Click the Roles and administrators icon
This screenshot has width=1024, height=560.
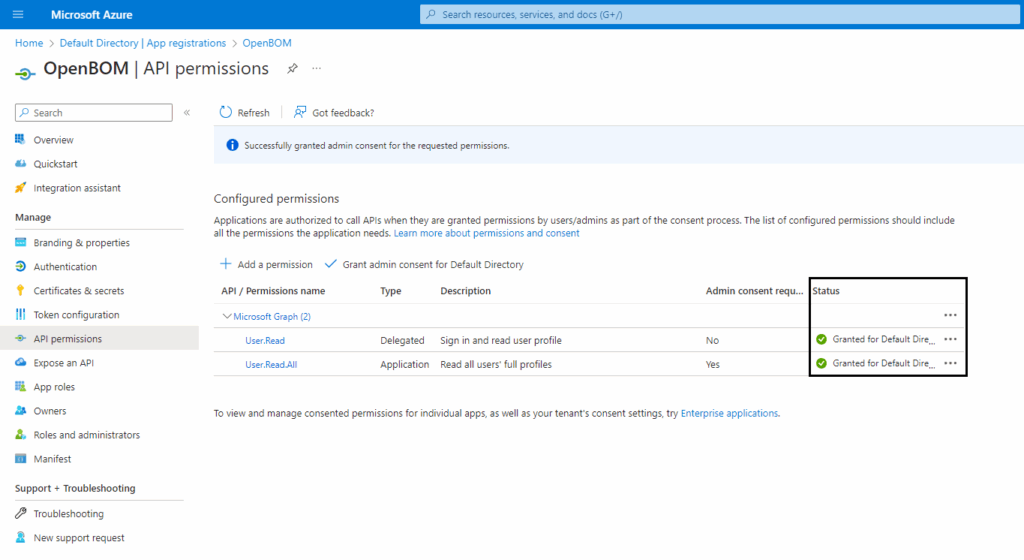20,435
